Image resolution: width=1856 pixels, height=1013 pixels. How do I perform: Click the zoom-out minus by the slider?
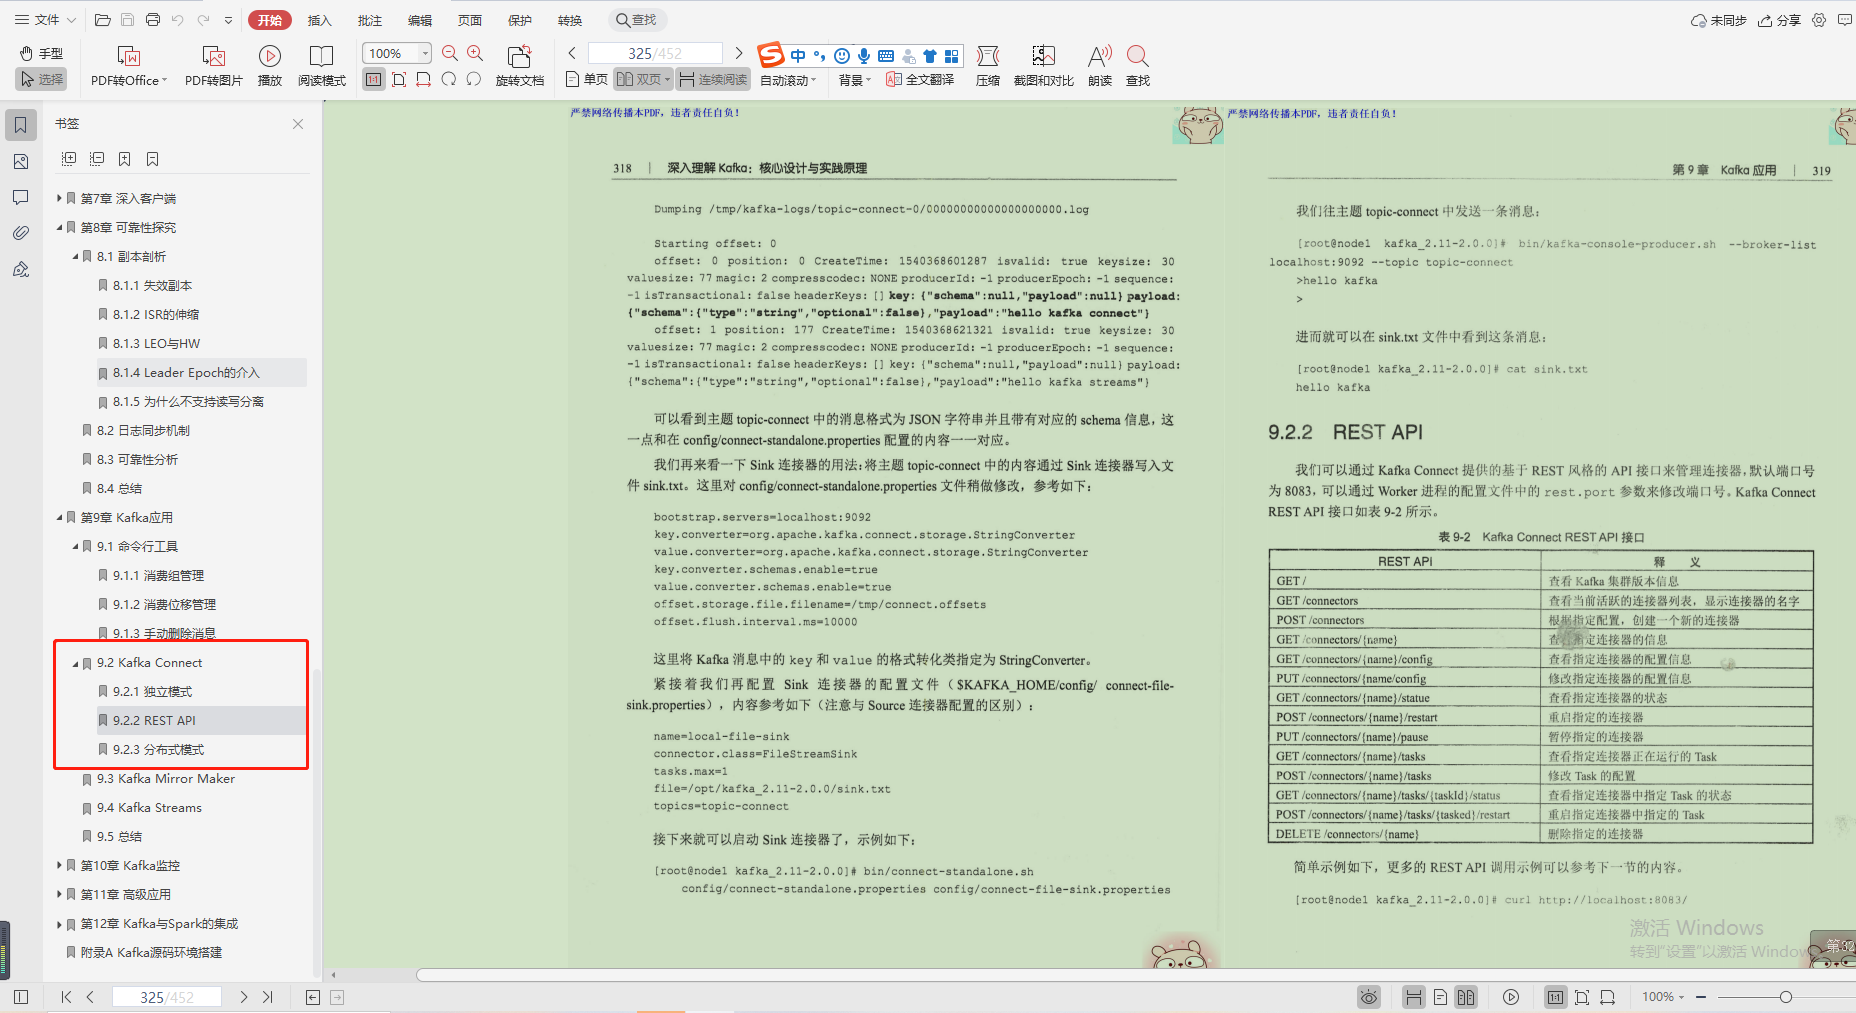click(x=1700, y=997)
